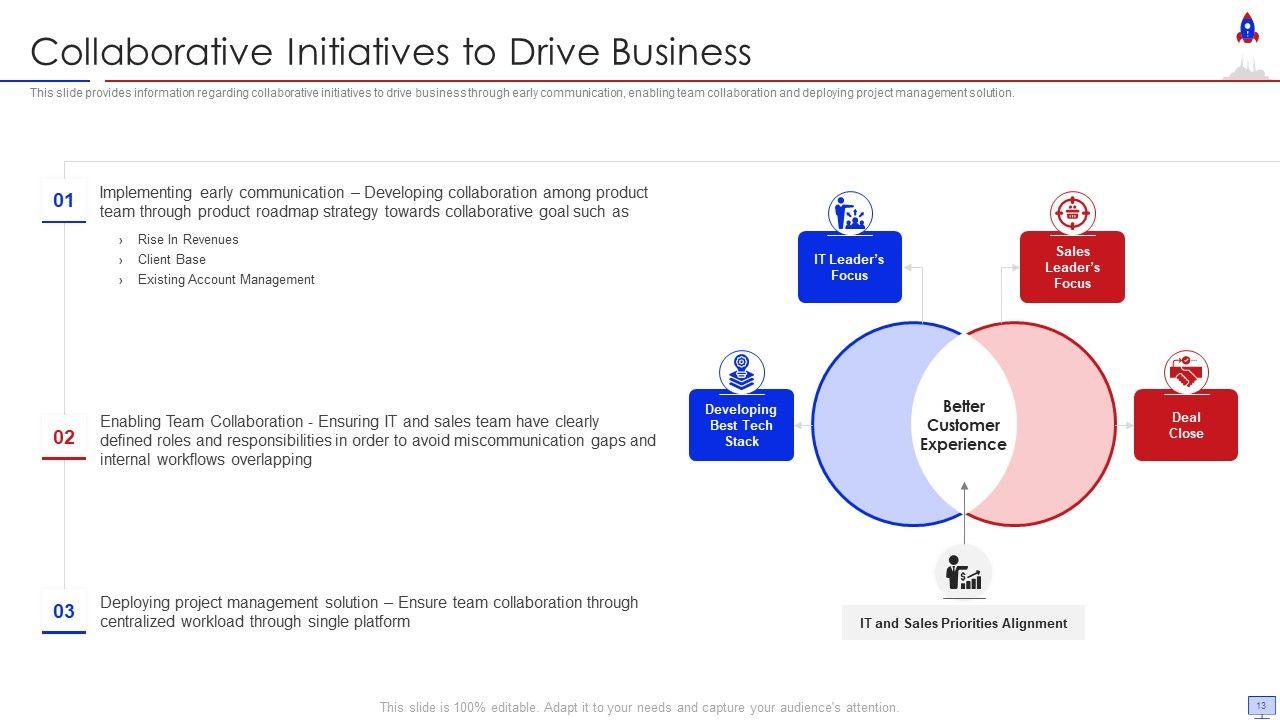
Task: Click the IT and Sales Priorities Alignment label
Action: (x=963, y=623)
